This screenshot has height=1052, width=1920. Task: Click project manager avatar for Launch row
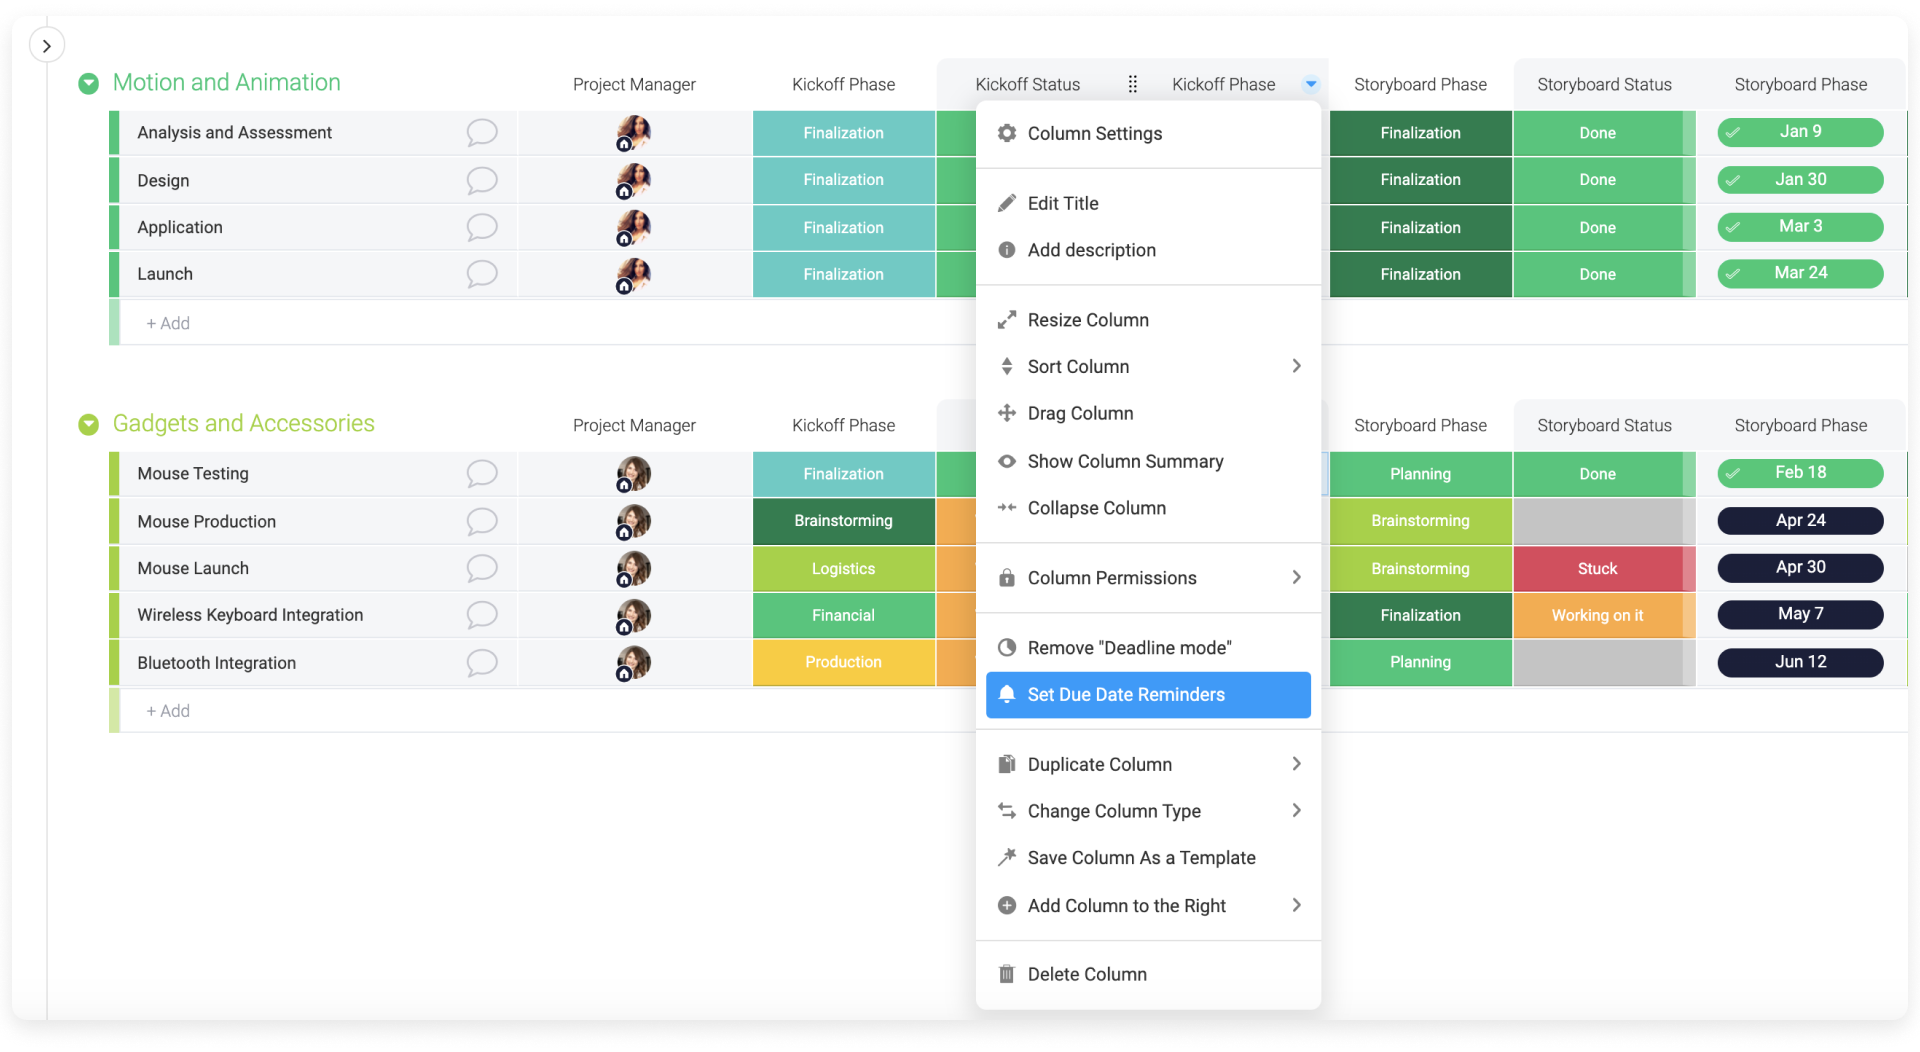tap(633, 274)
